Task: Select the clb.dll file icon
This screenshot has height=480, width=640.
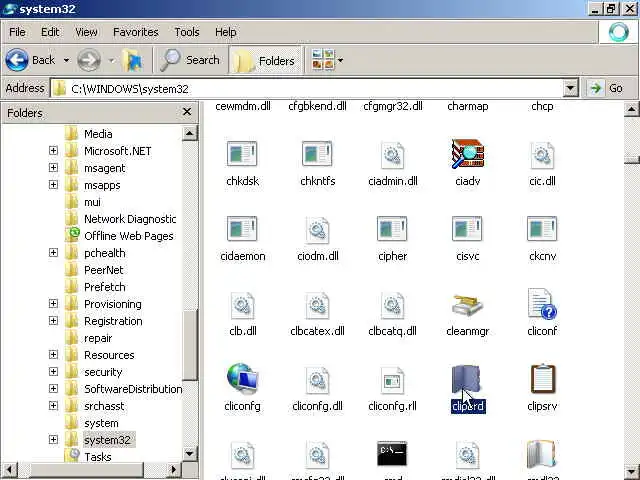Action: 242,305
